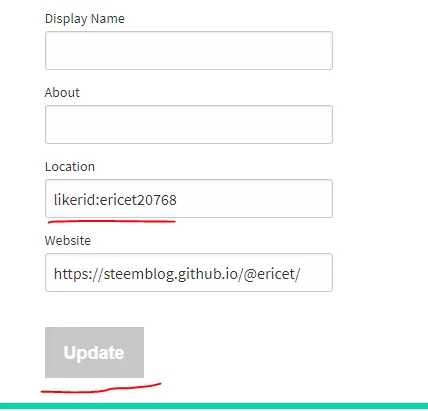Click the Update button
Image resolution: width=428 pixels, height=411 pixels.
pyautogui.click(x=94, y=352)
